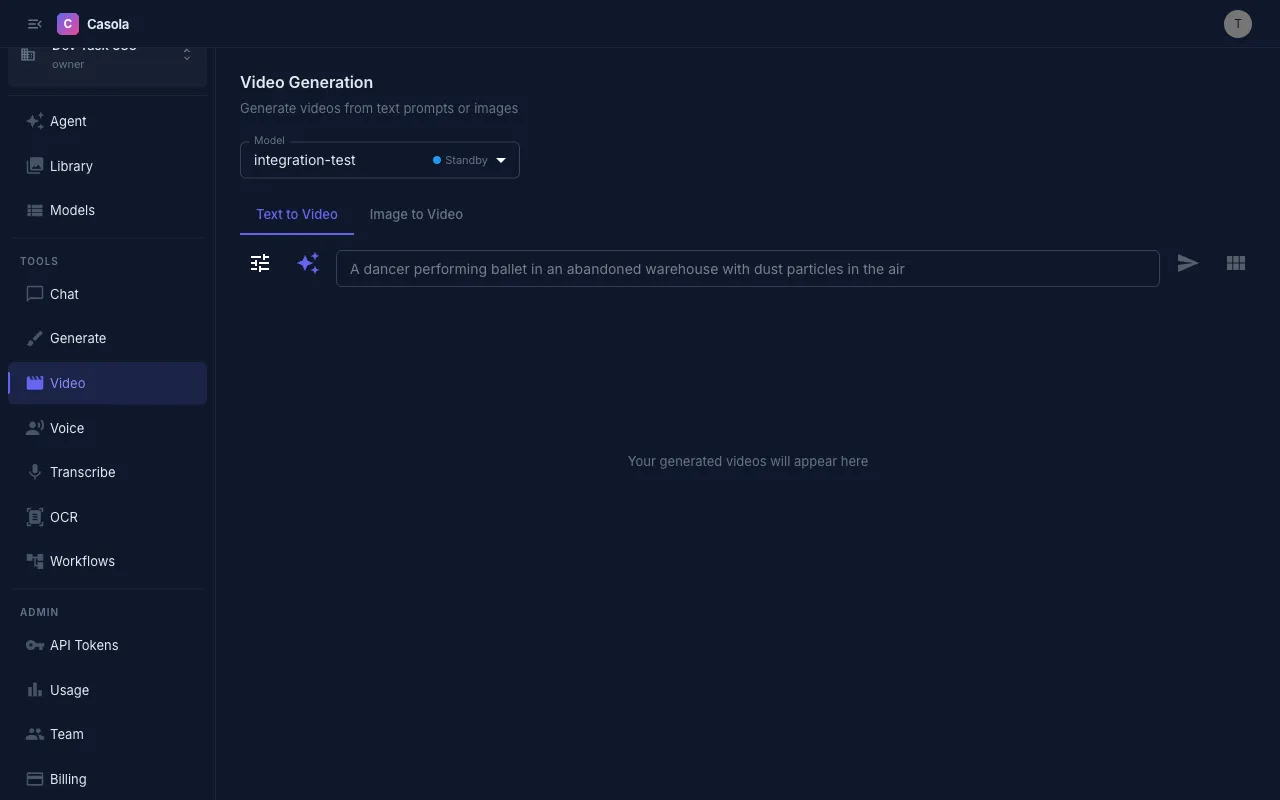Click the send generation arrow button
The width and height of the screenshot is (1280, 800).
pos(1188,263)
